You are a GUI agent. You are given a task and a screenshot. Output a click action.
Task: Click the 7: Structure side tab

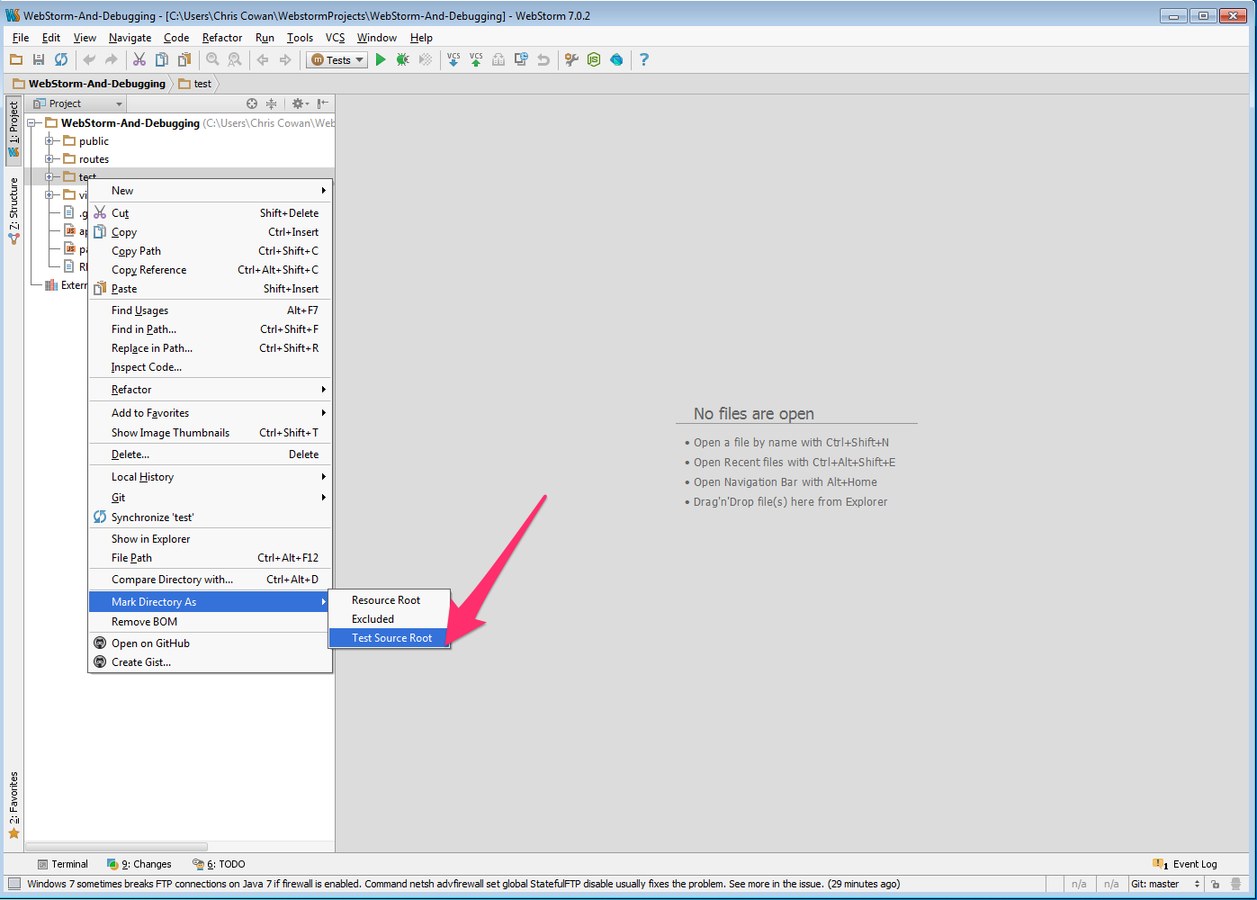pos(13,211)
